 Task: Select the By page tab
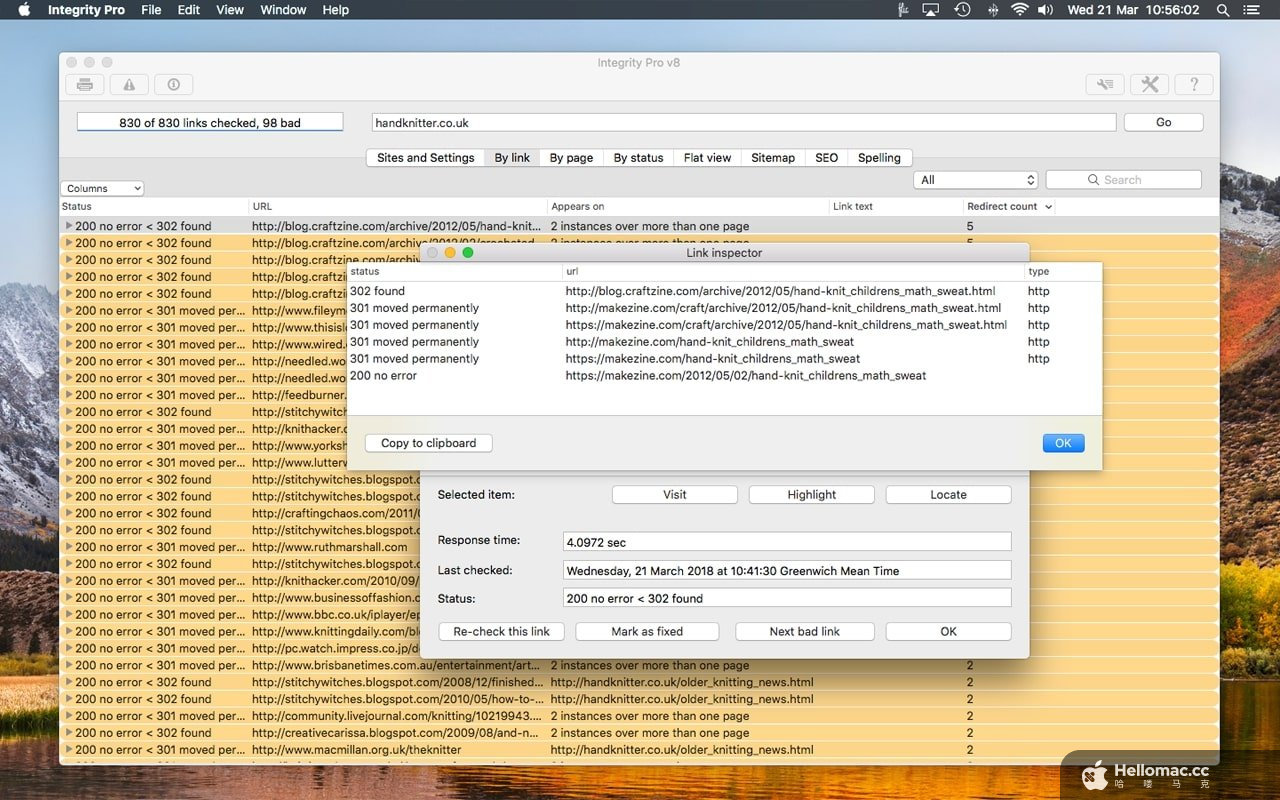[x=571, y=158]
